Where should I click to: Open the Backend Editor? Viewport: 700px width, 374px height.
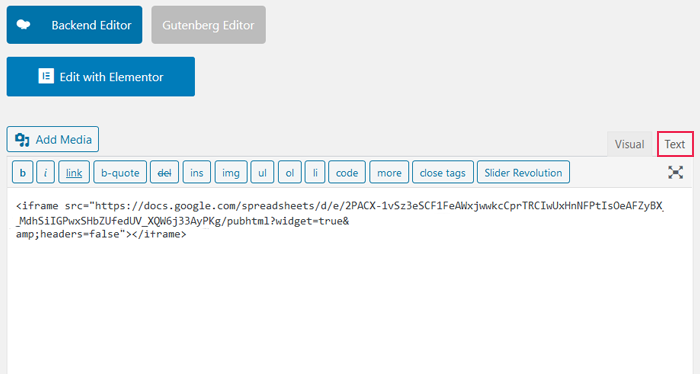tap(74, 25)
